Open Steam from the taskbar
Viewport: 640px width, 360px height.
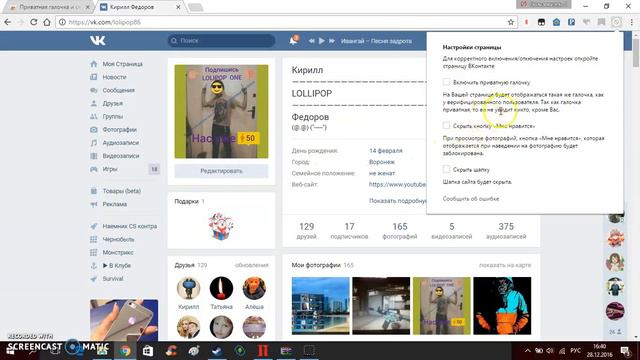(217, 351)
